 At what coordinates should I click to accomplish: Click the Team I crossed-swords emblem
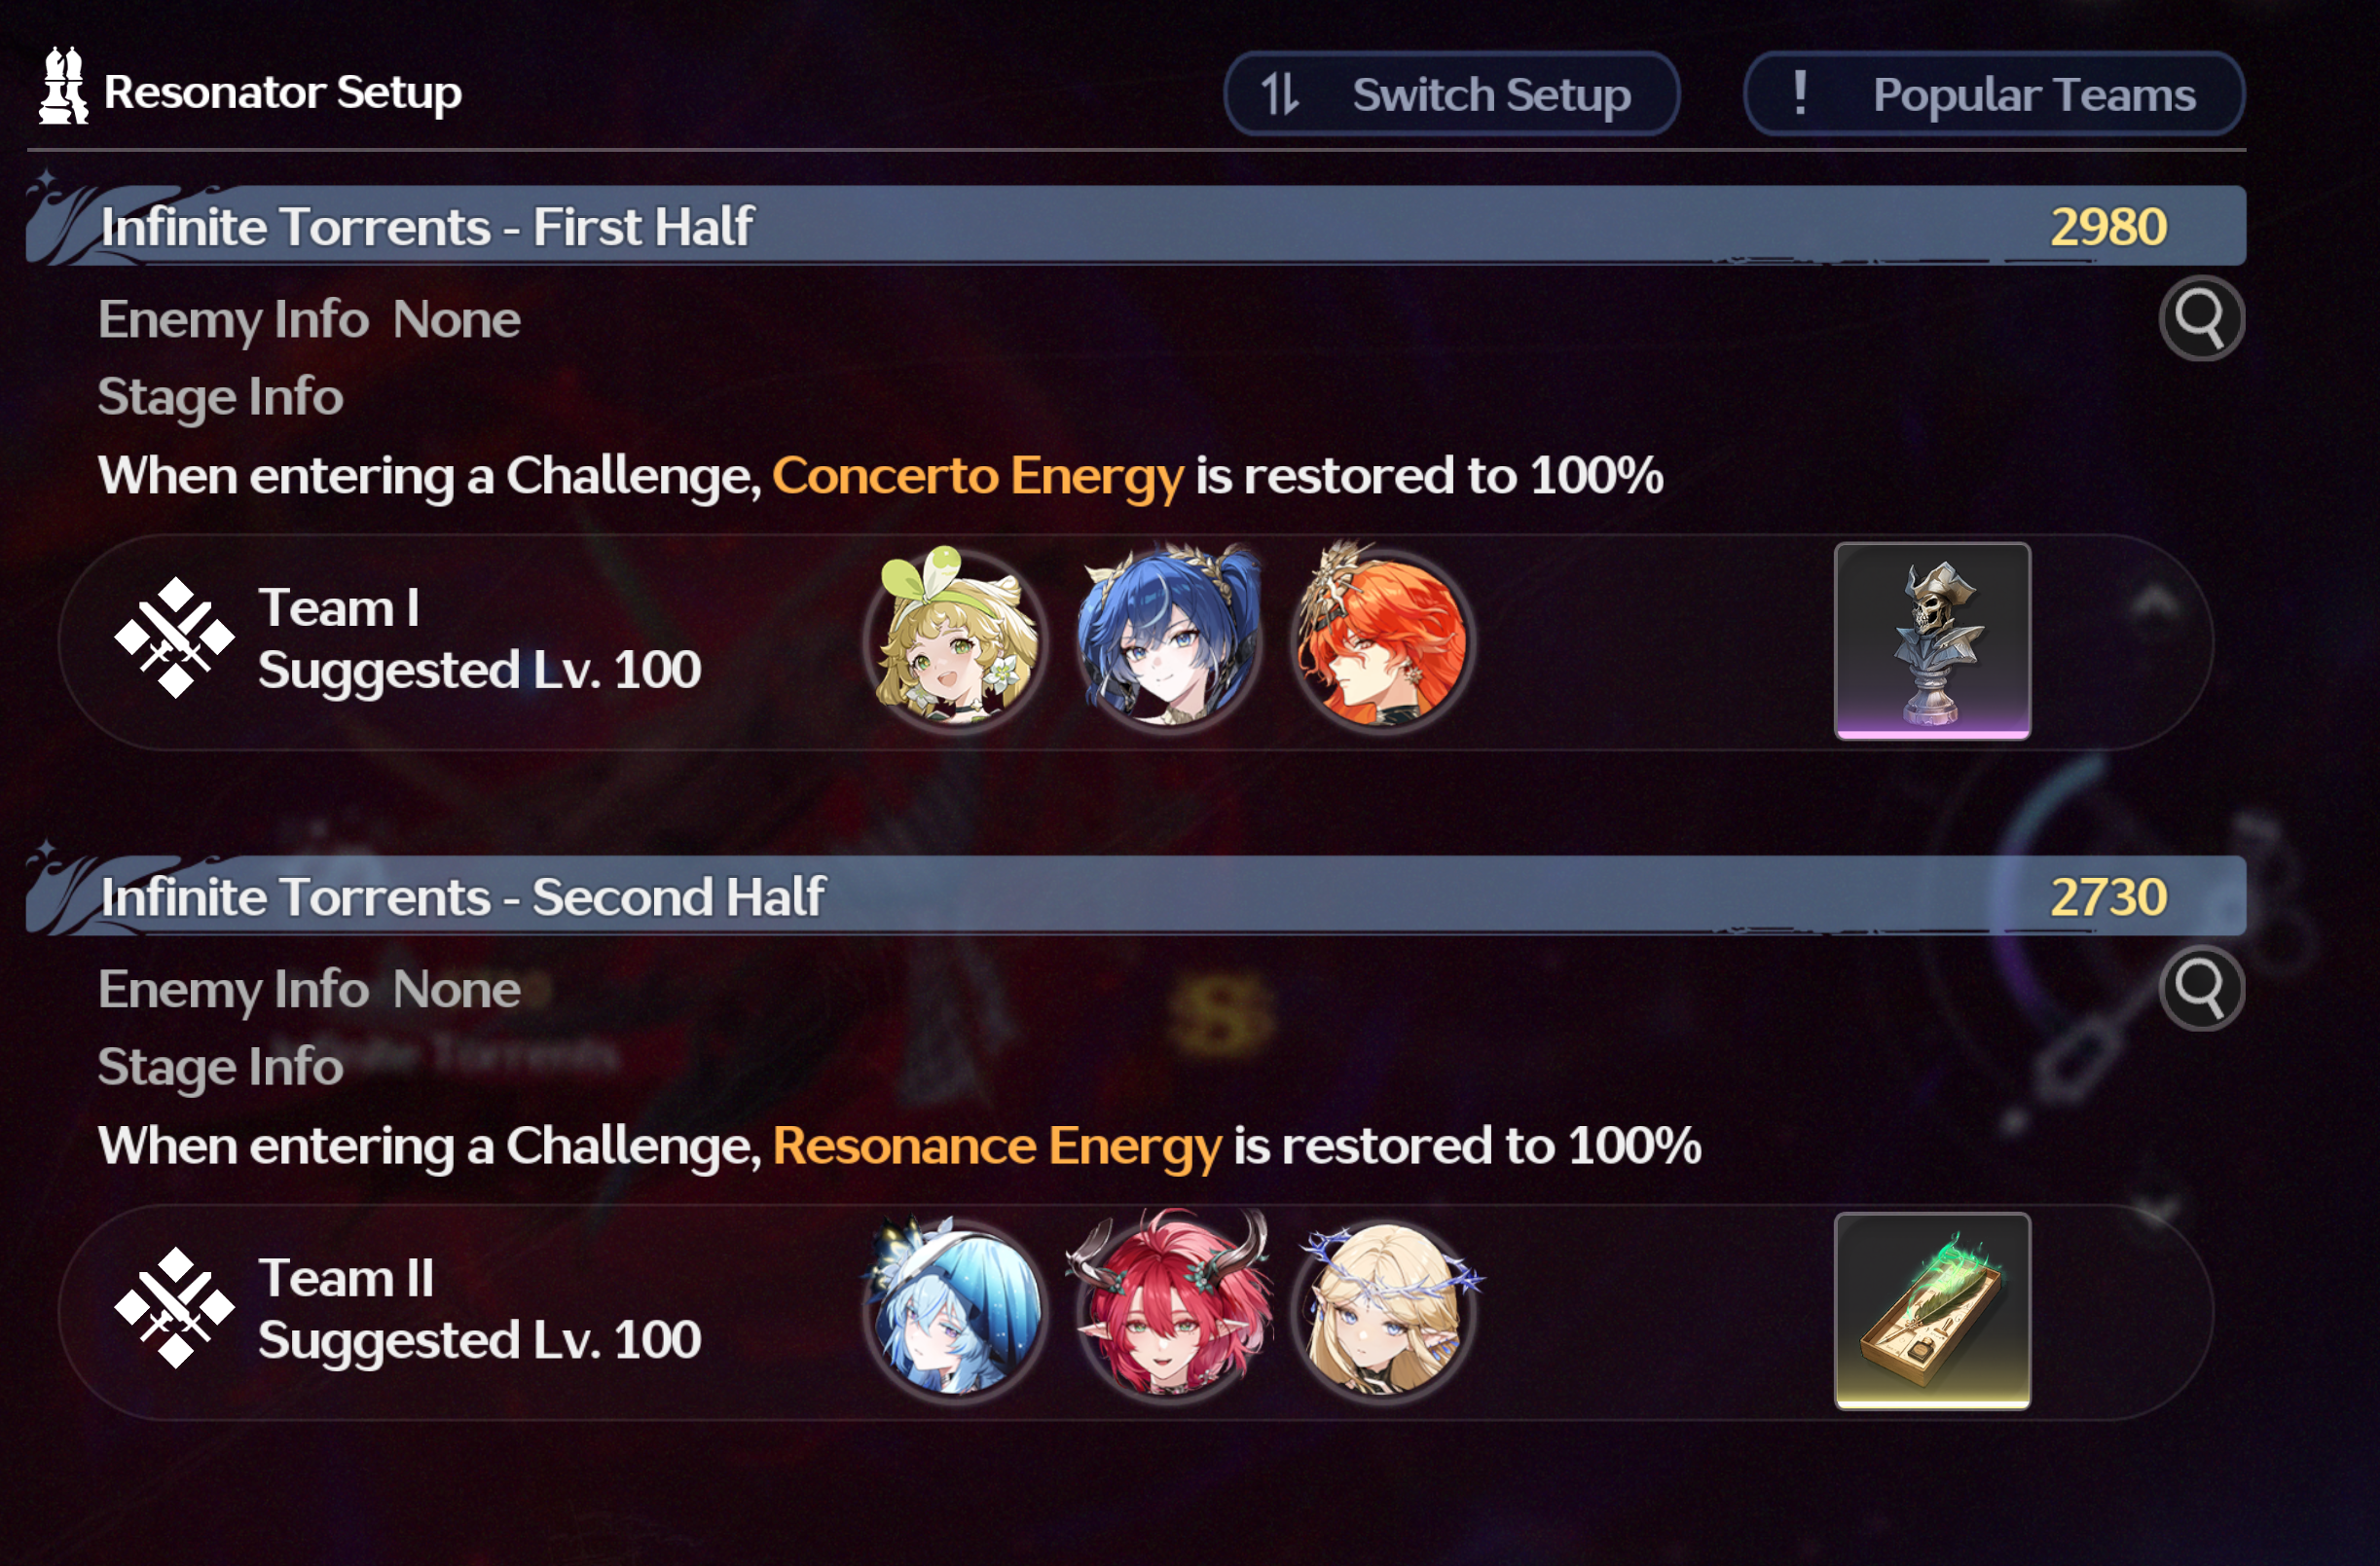click(x=175, y=638)
